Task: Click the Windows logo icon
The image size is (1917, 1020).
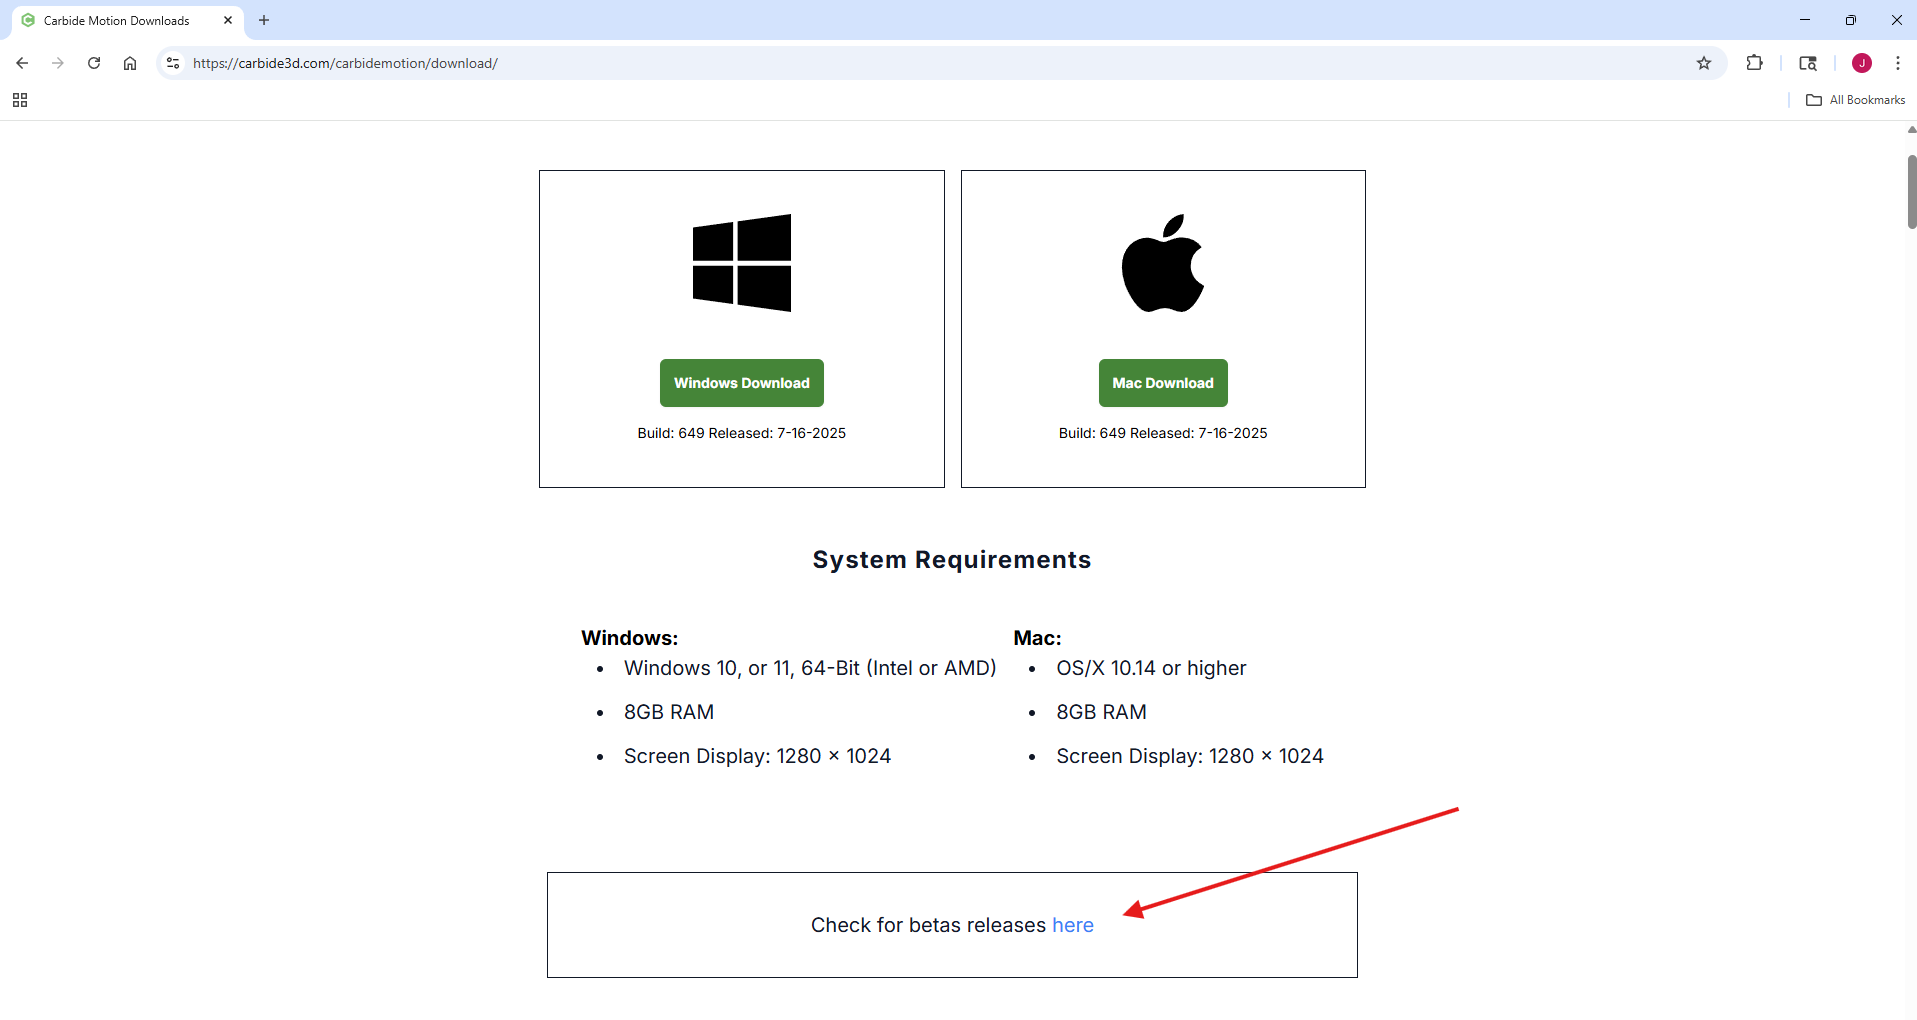Action: point(741,263)
